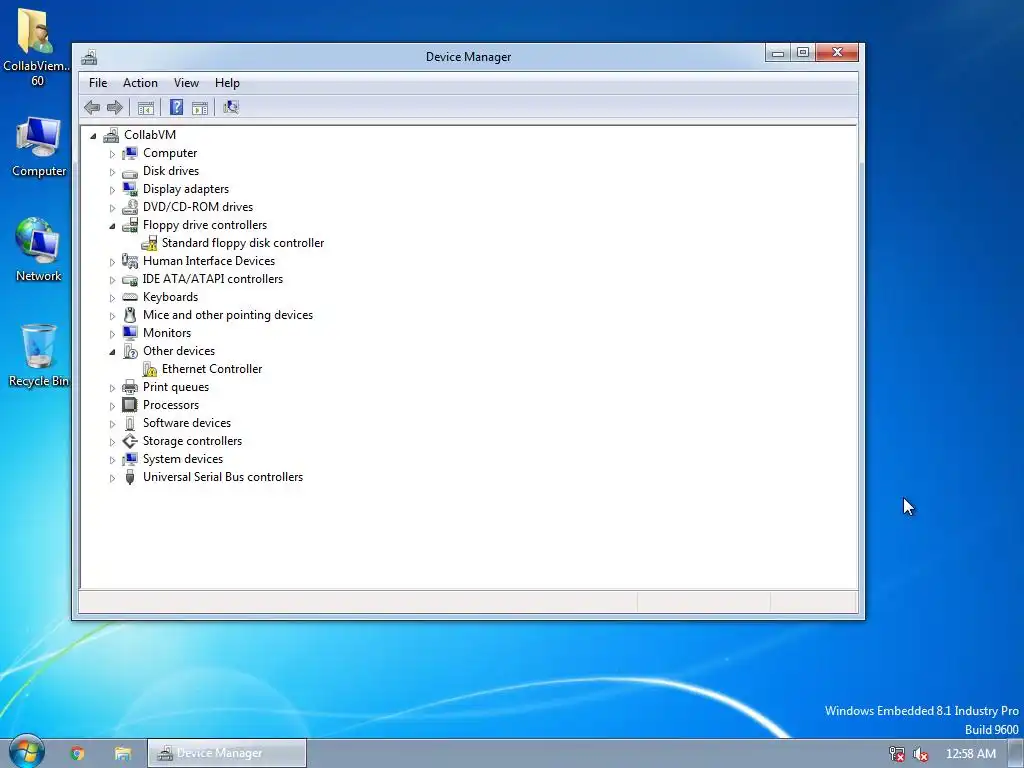Select IDE ATA/ATAPI controllers label

click(212, 279)
